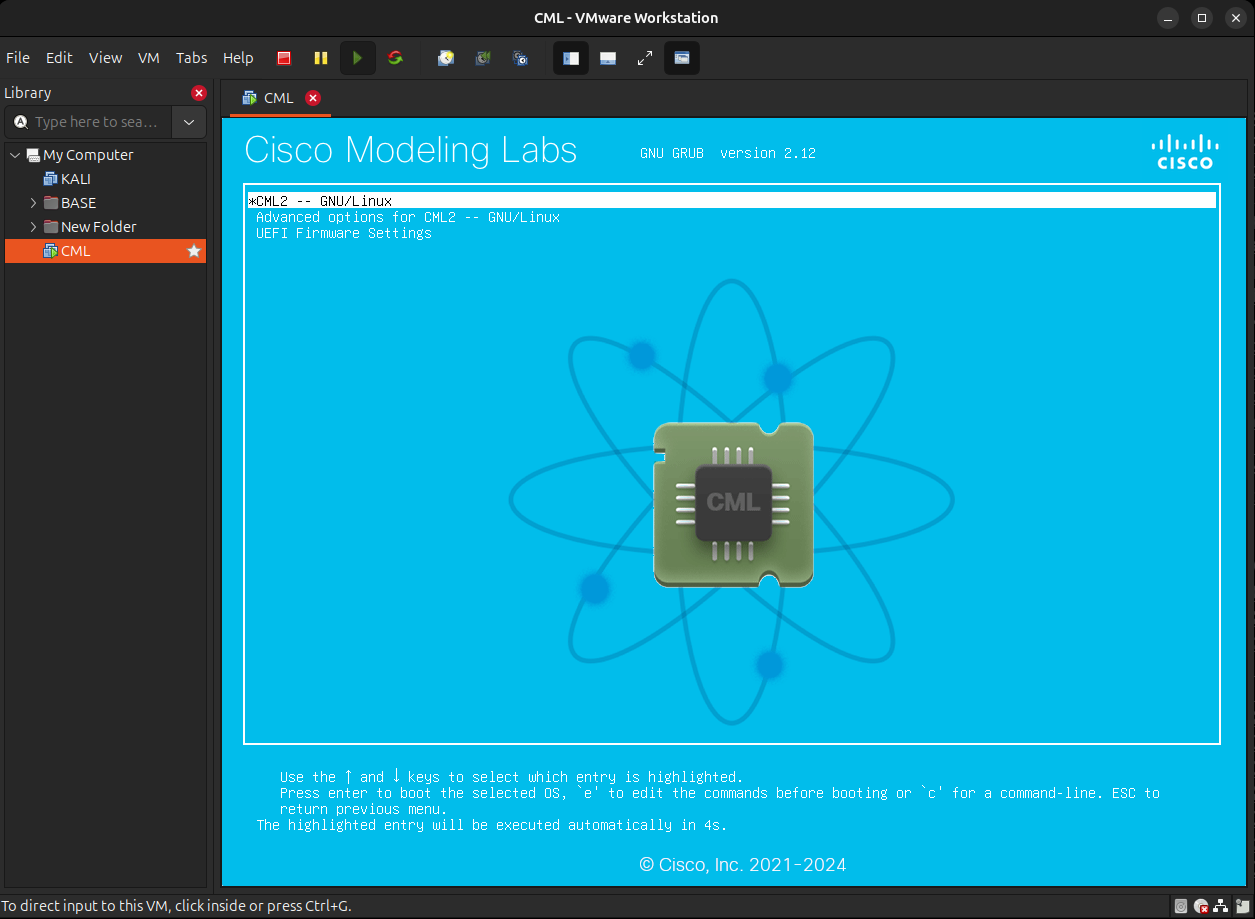This screenshot has width=1255, height=919.
Task: Open the Snapshot Manager icon
Action: 520,58
